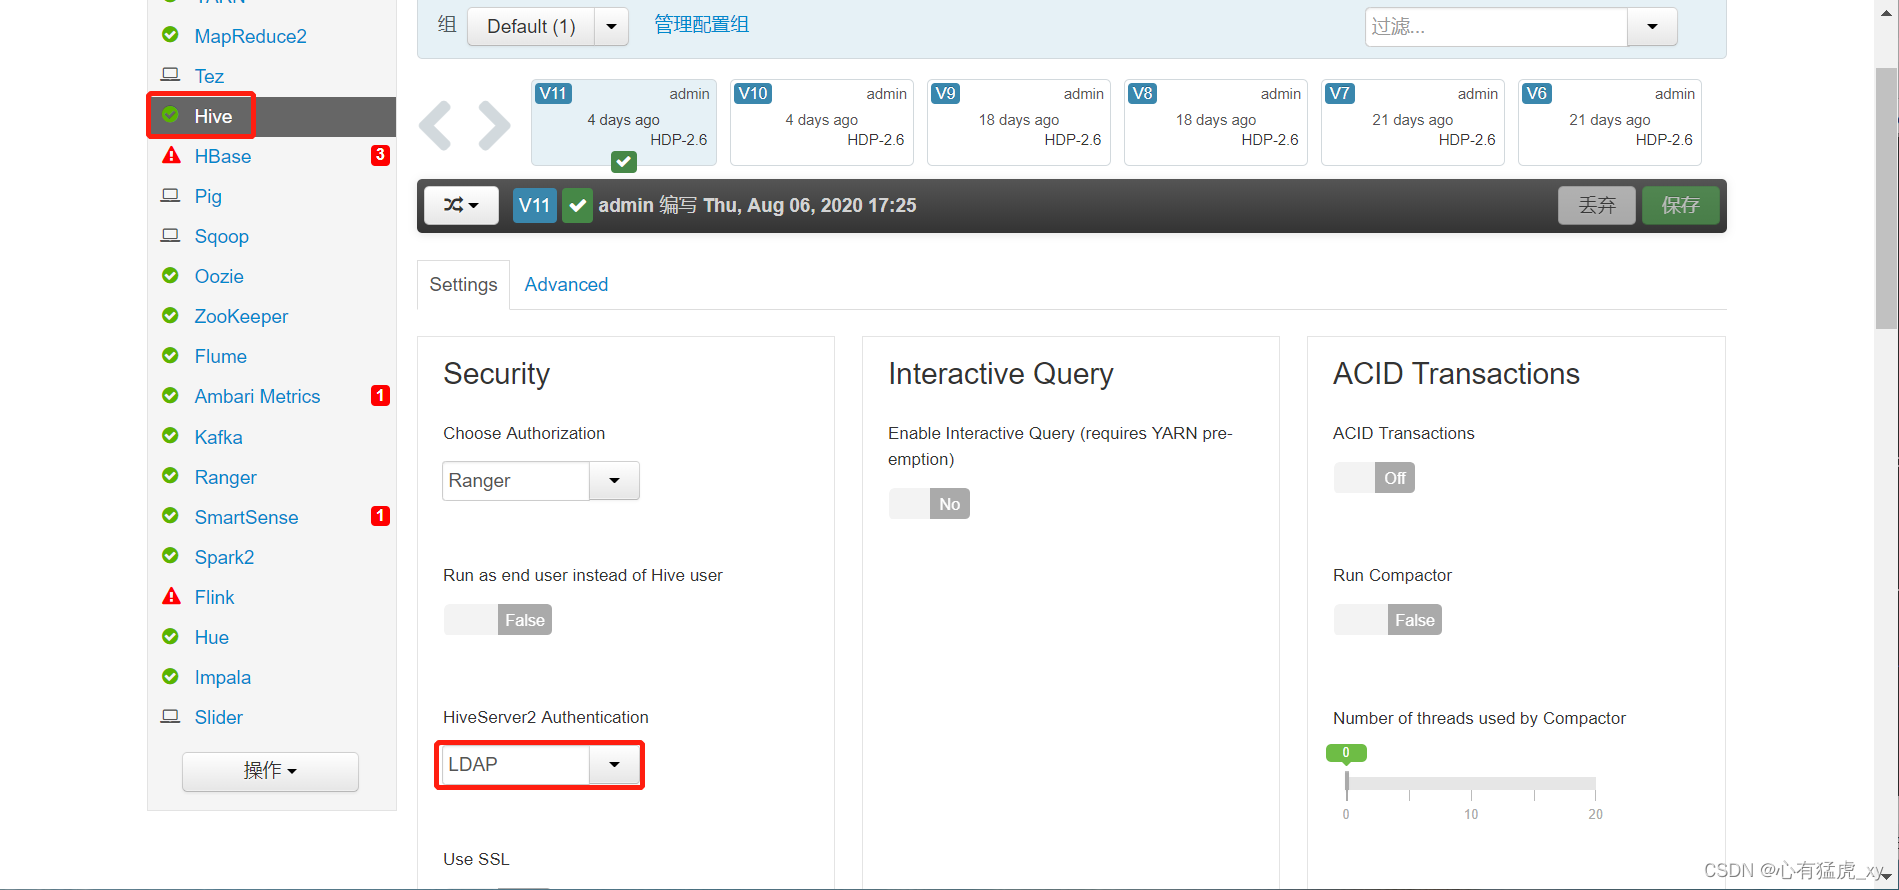
Task: Open Ranger service page
Action: (x=226, y=477)
